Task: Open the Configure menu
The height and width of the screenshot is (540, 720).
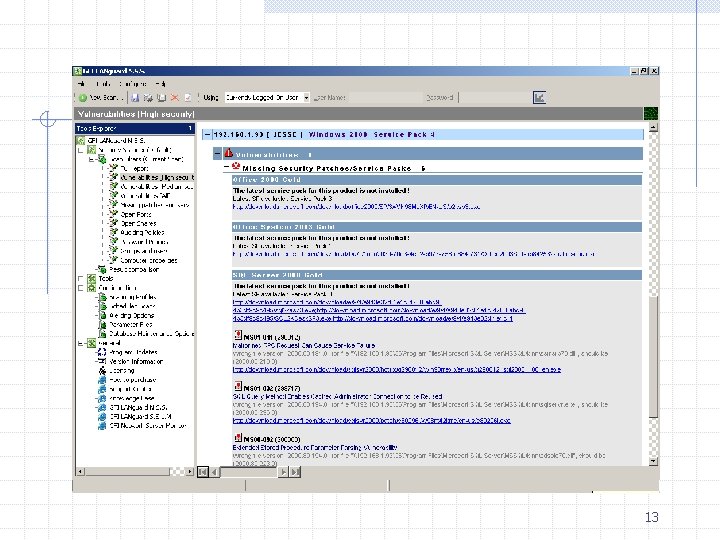Action: [x=133, y=84]
